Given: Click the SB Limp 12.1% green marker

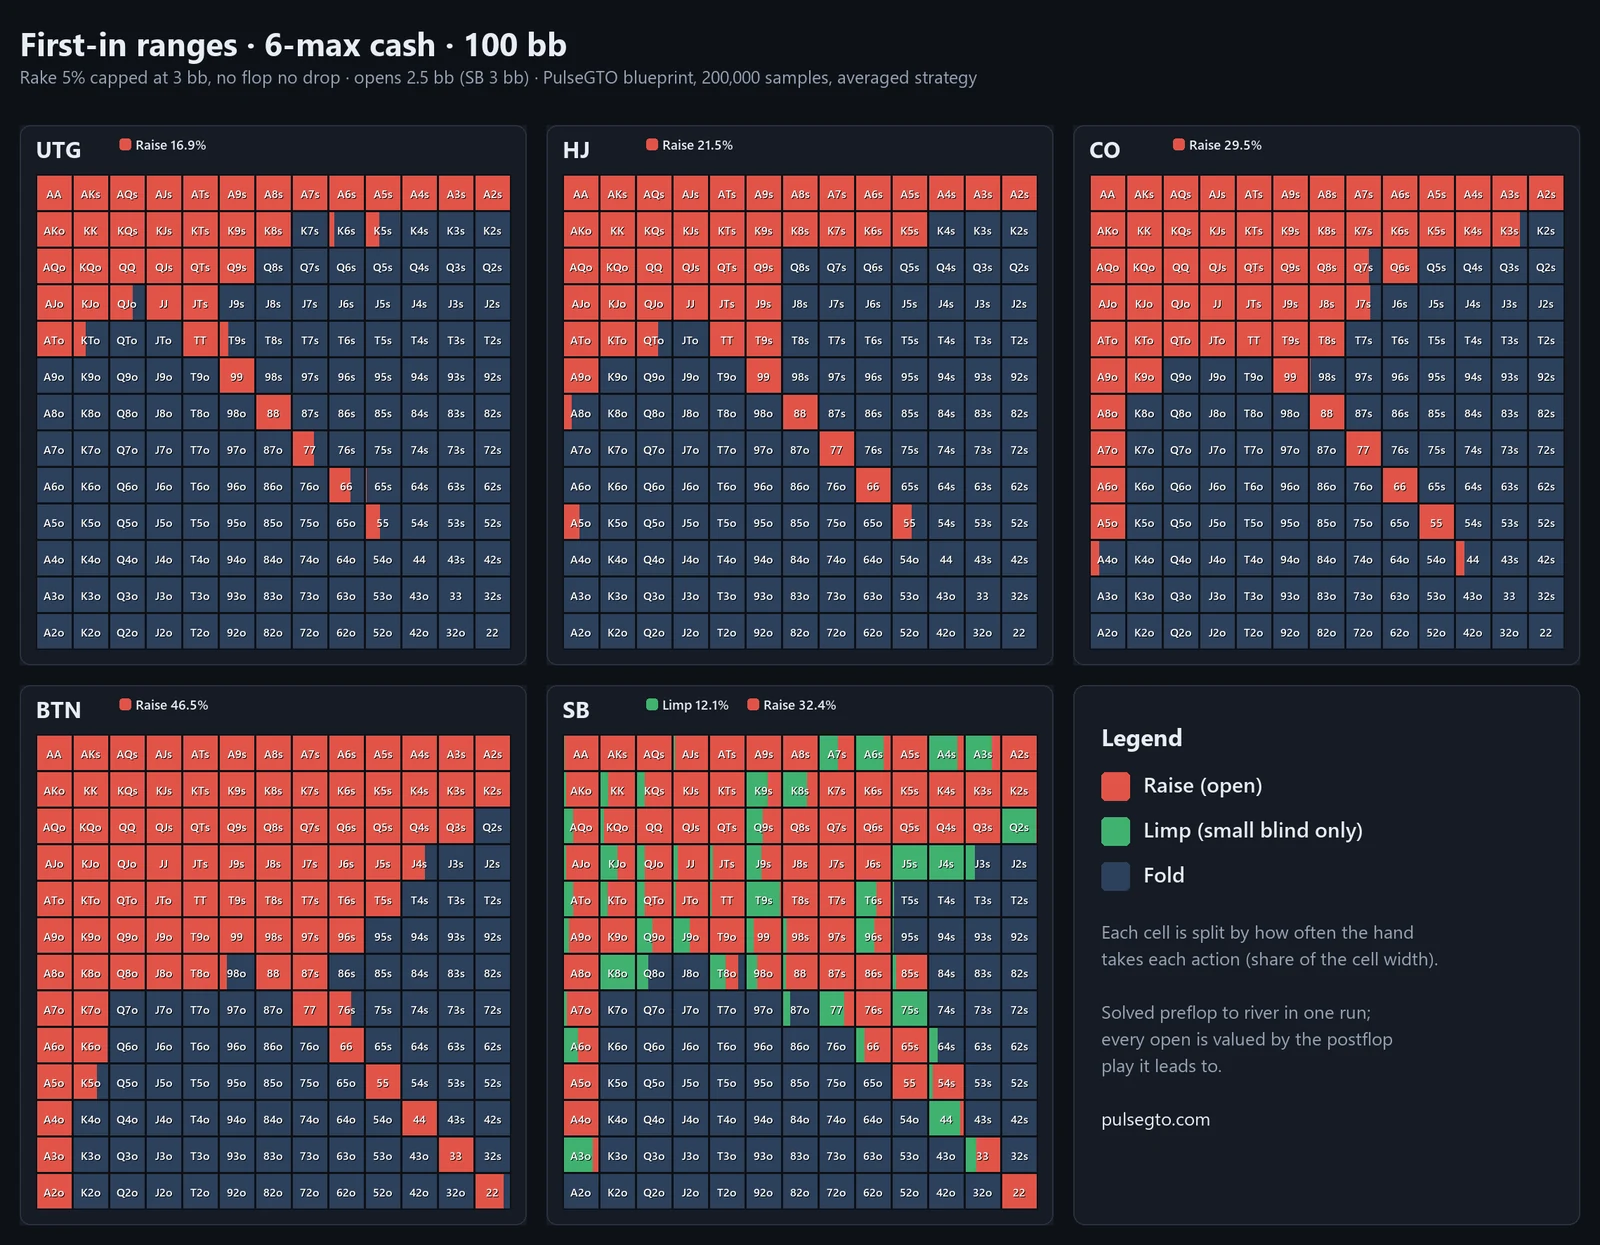Looking at the screenshot, I should point(652,705).
